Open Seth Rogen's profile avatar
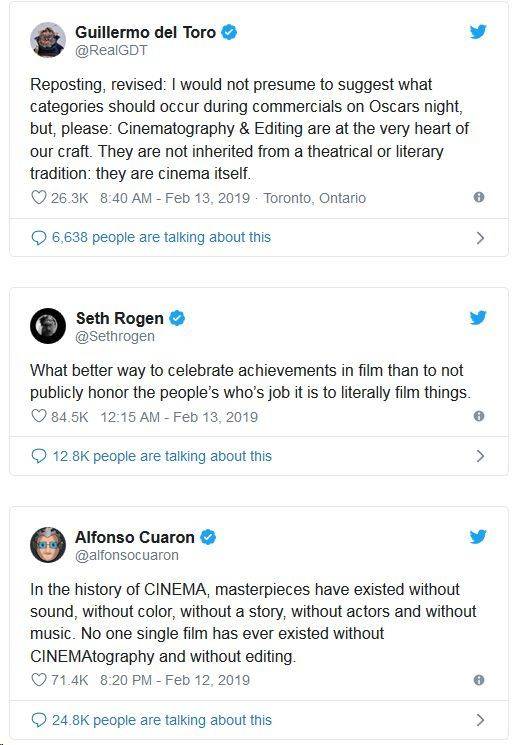This screenshot has width=512, height=745. (47, 326)
